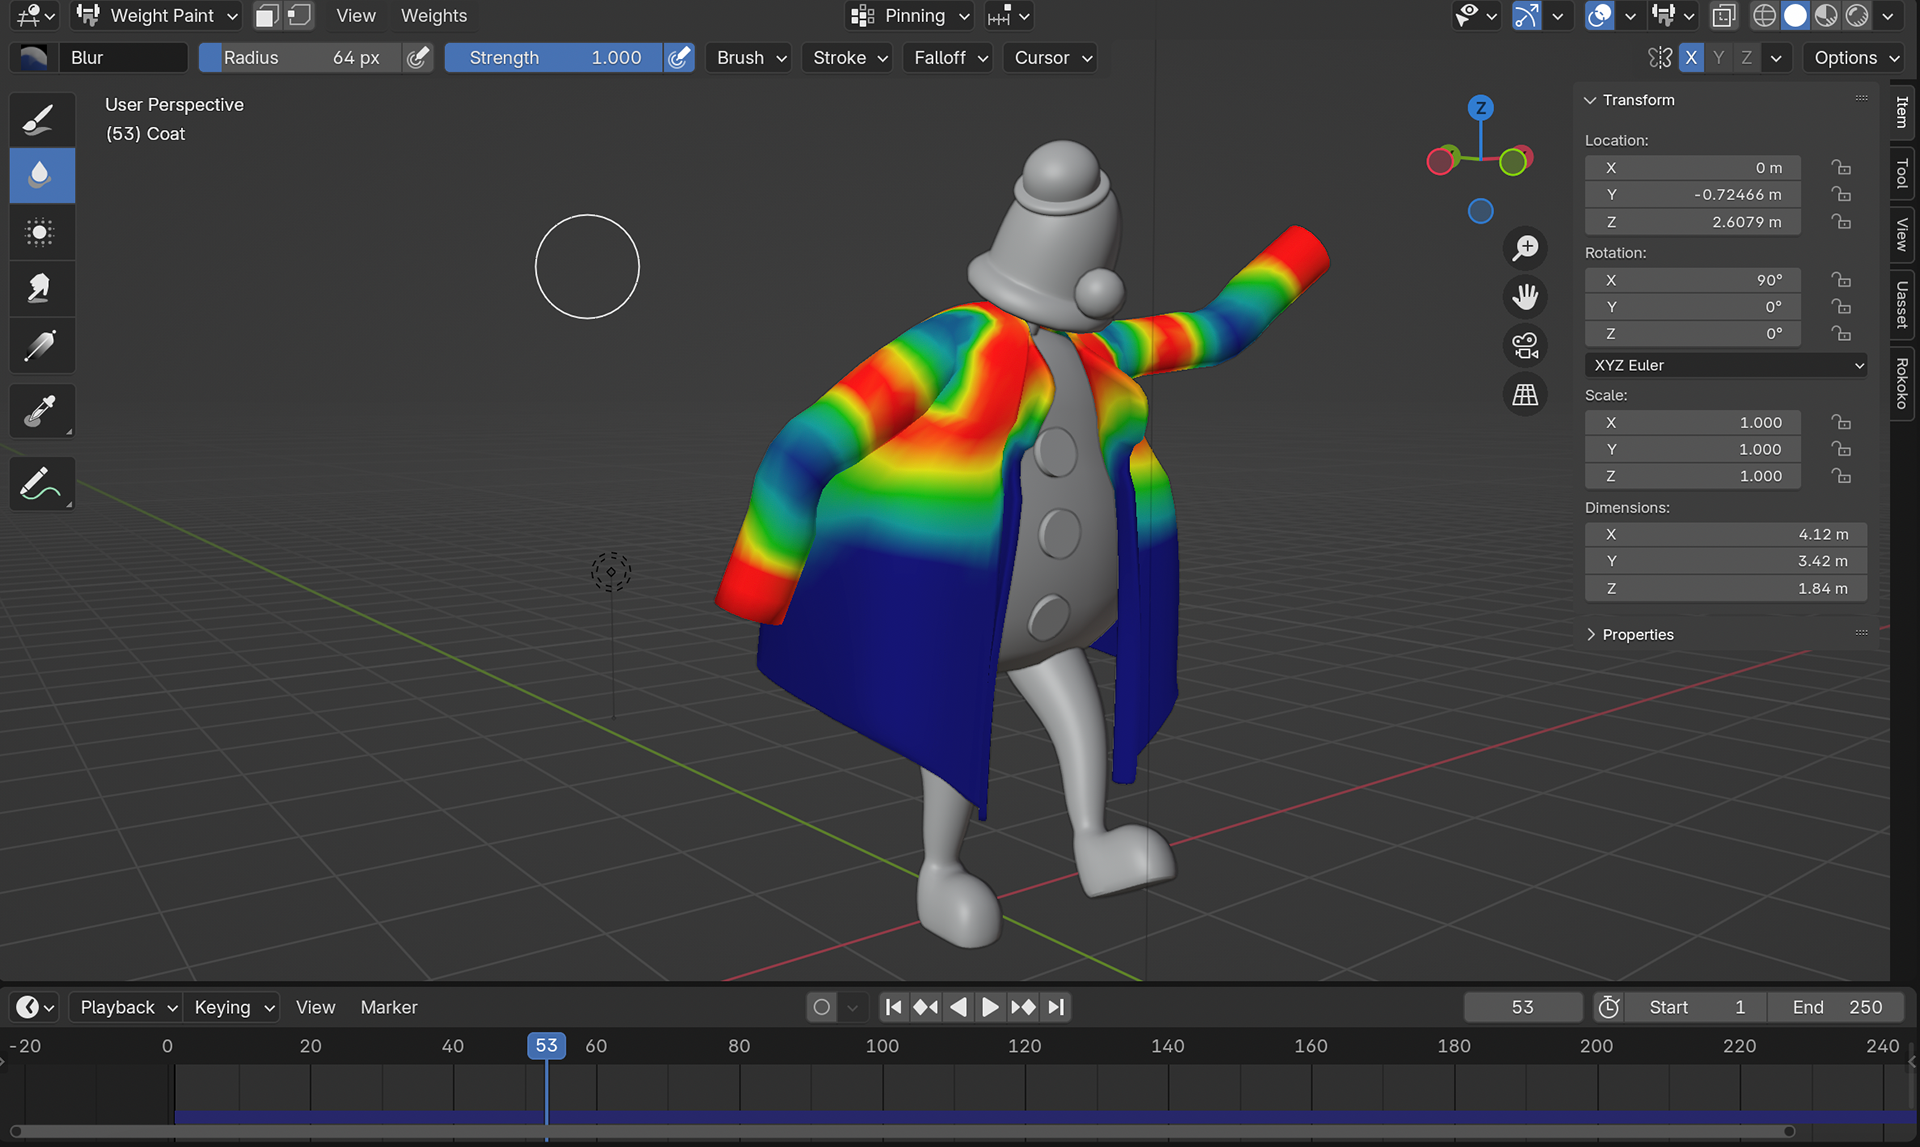Screen dimensions: 1920x1147
Task: Play animation in reverse
Action: click(958, 1007)
